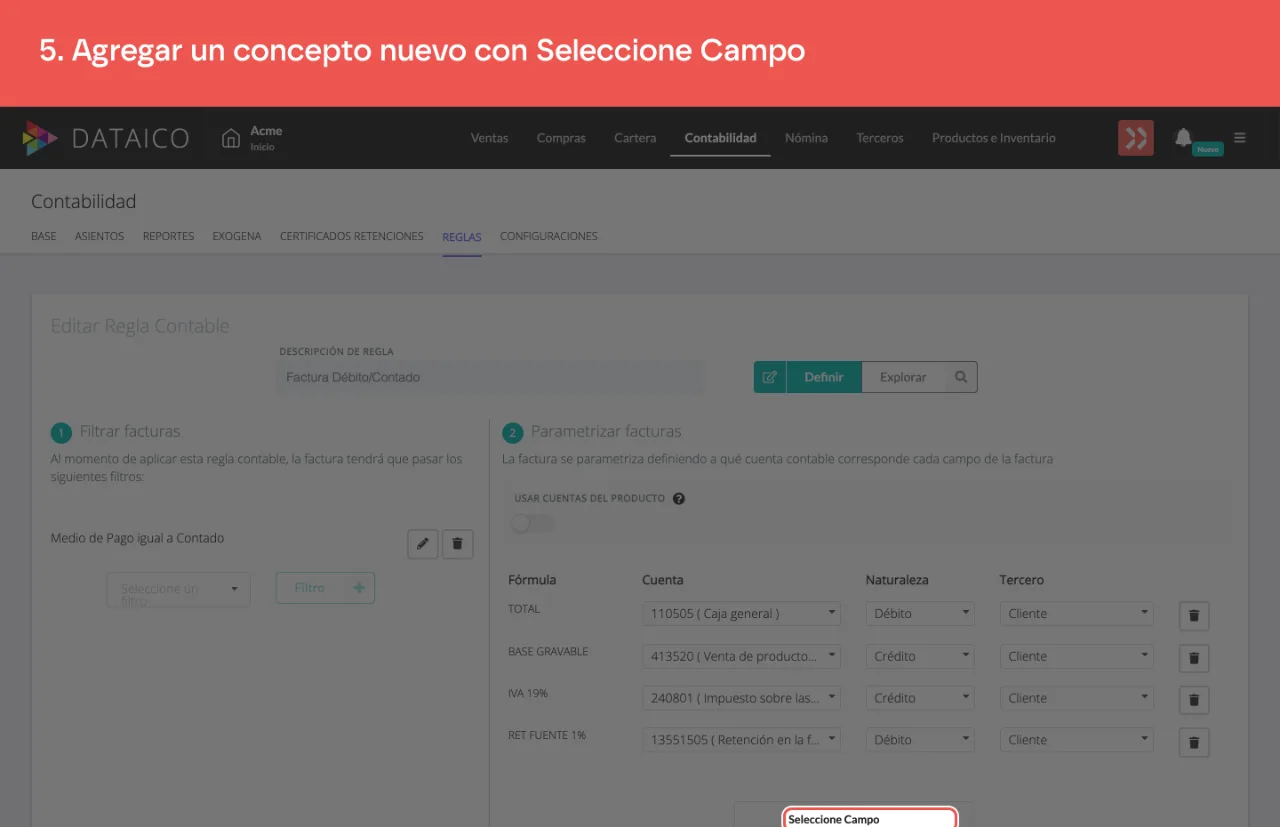Click the Explorar button
Screen dimensions: 1280x827
903,377
